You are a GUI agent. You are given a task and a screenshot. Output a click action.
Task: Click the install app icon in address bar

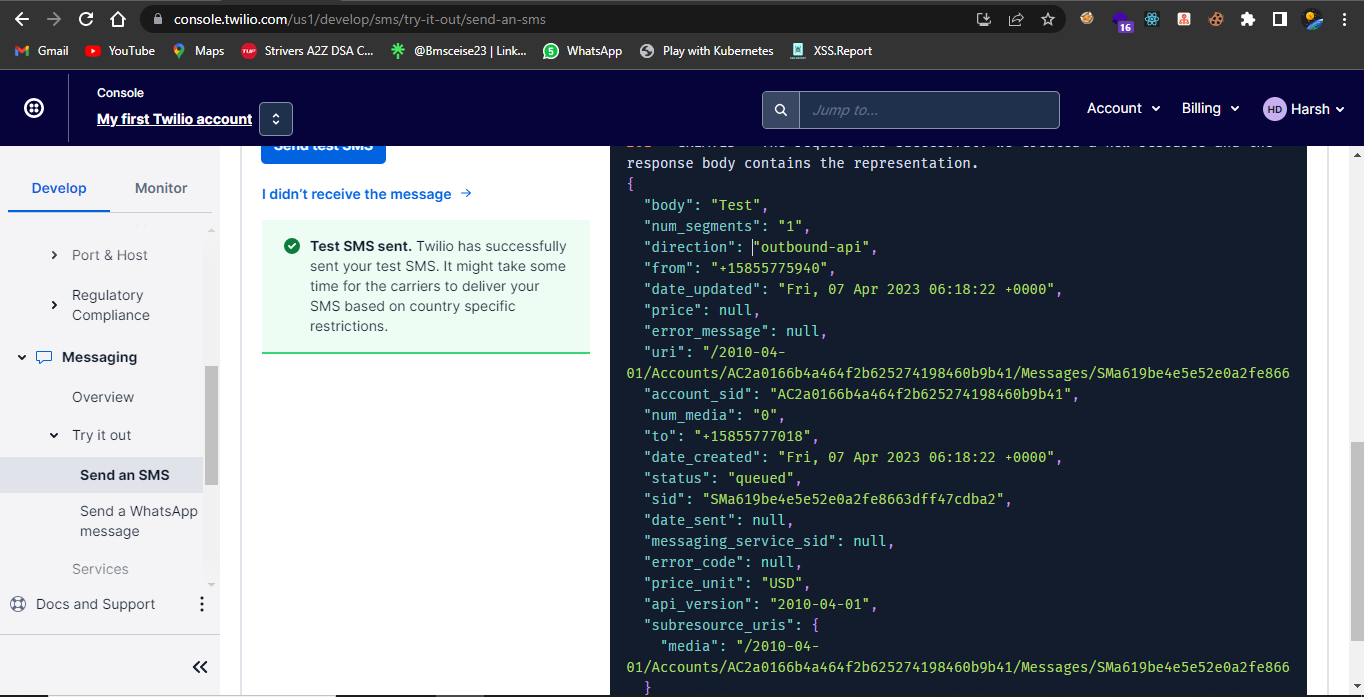983,19
